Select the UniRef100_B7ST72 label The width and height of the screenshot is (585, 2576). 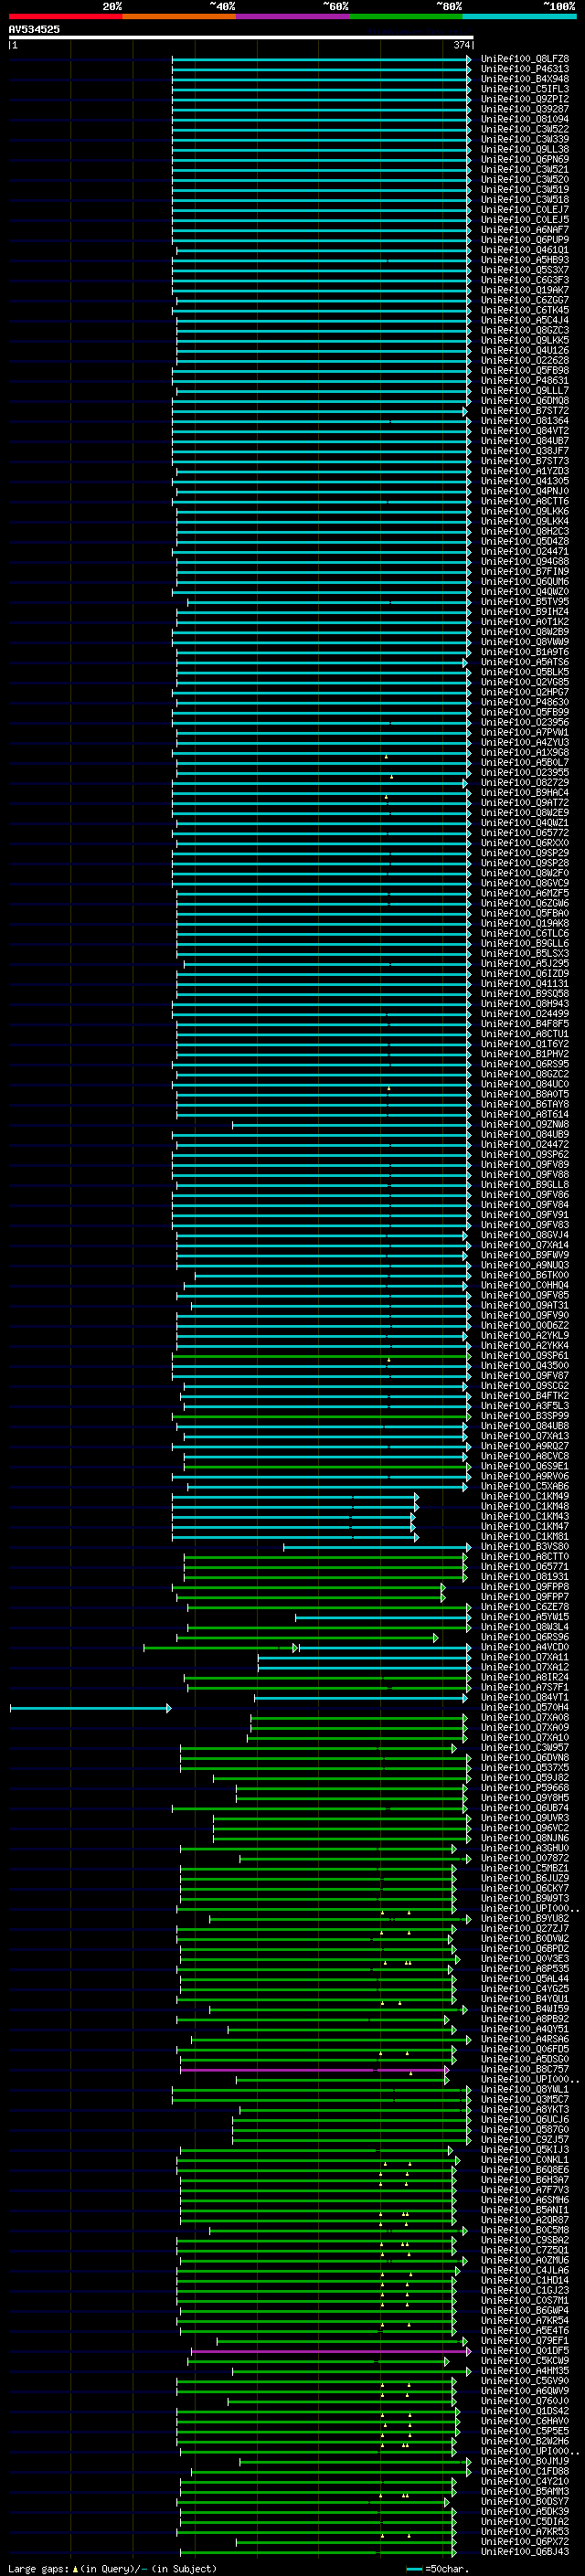coord(525,410)
